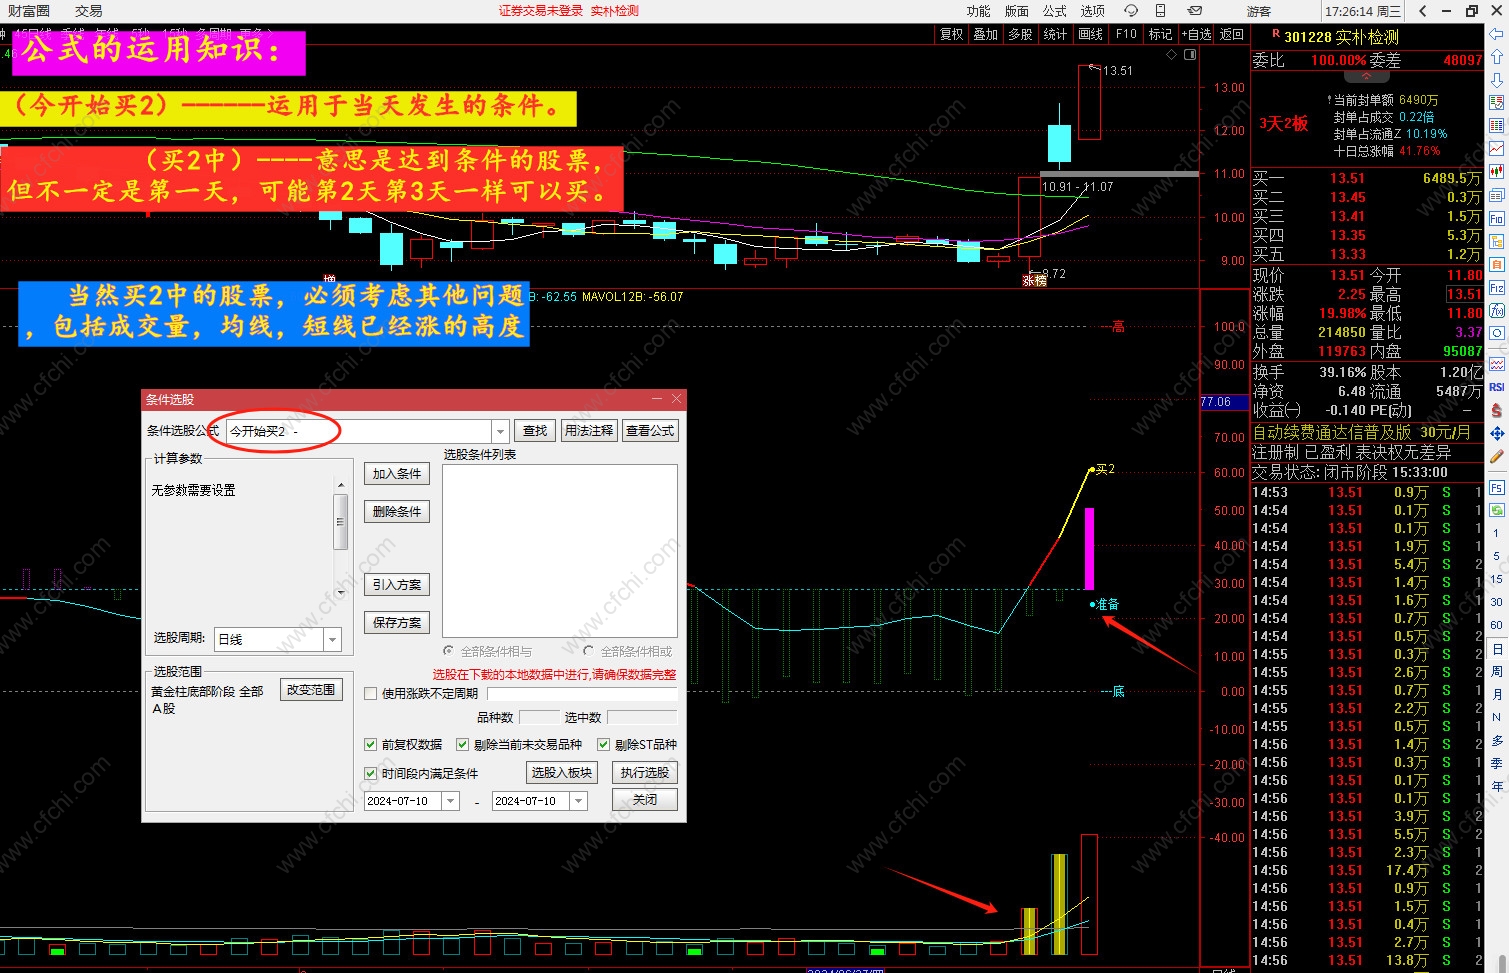Screen dimensions: 1509x973
Task: Uncheck the 剔除ST品种 checkbox
Action: click(x=603, y=744)
